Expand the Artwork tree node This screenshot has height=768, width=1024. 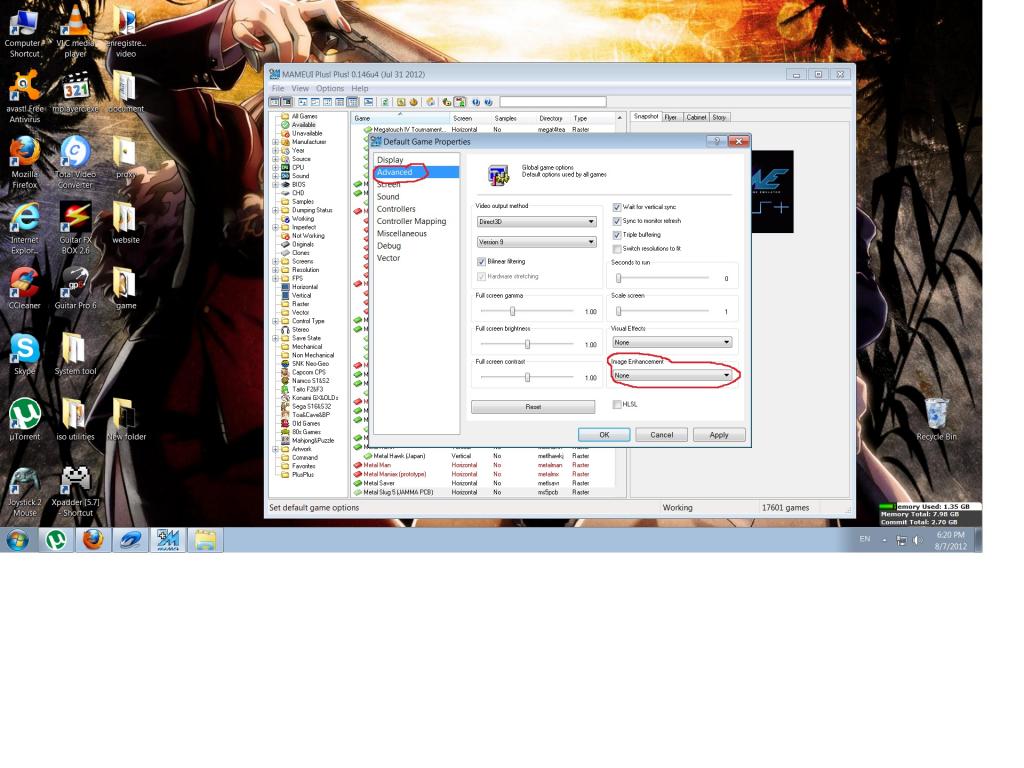coord(275,449)
